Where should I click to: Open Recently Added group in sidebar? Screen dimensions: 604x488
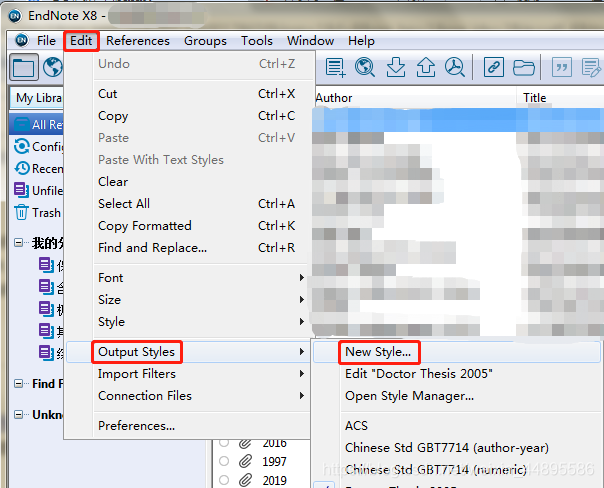point(37,168)
